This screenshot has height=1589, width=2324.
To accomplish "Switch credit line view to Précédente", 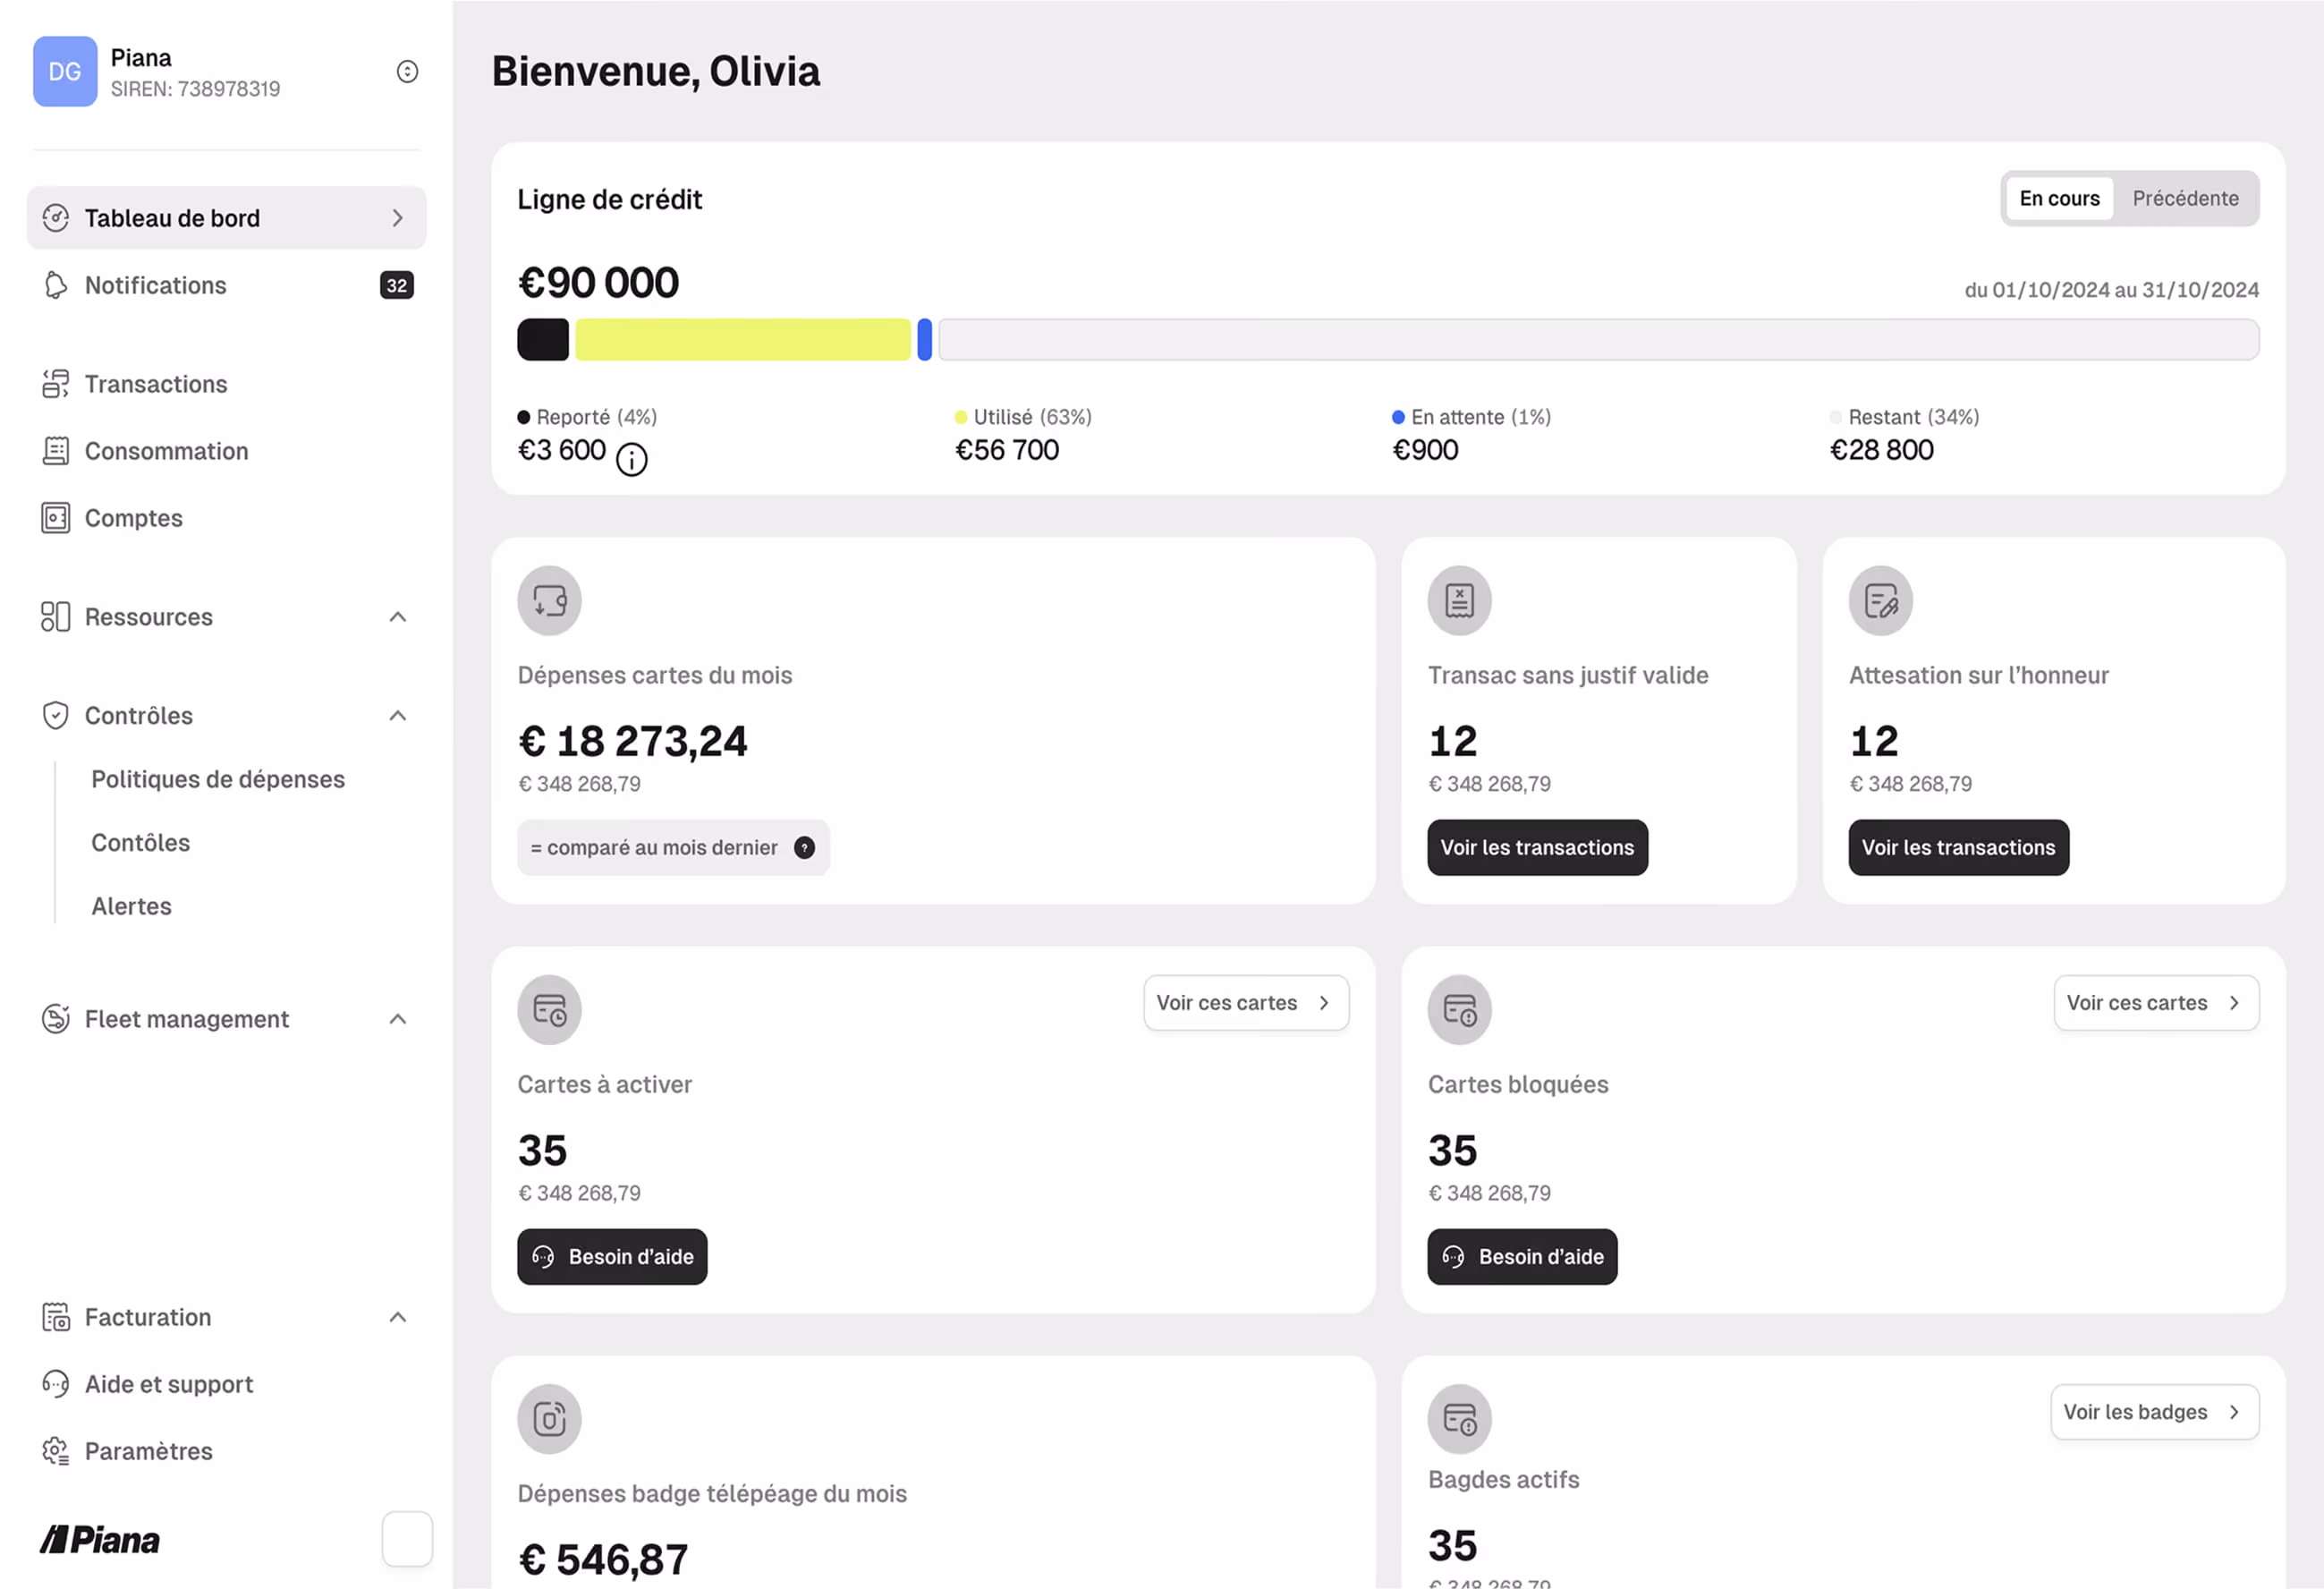I will click(x=2185, y=198).
